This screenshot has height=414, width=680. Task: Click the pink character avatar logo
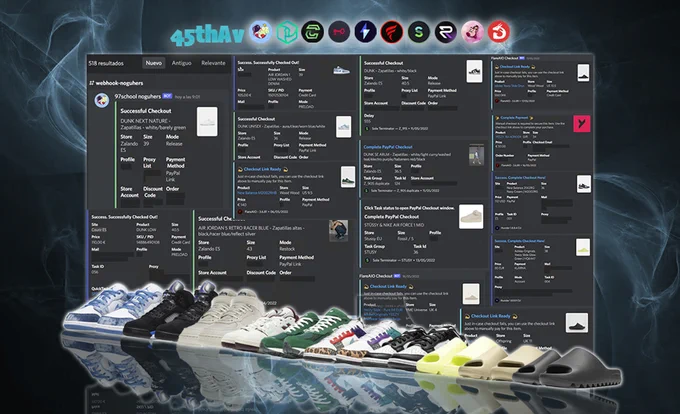[x=472, y=32]
